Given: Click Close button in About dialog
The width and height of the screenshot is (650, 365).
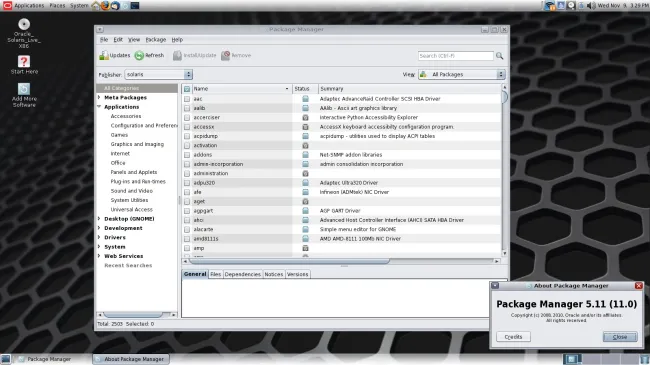Looking at the screenshot, I should [620, 337].
